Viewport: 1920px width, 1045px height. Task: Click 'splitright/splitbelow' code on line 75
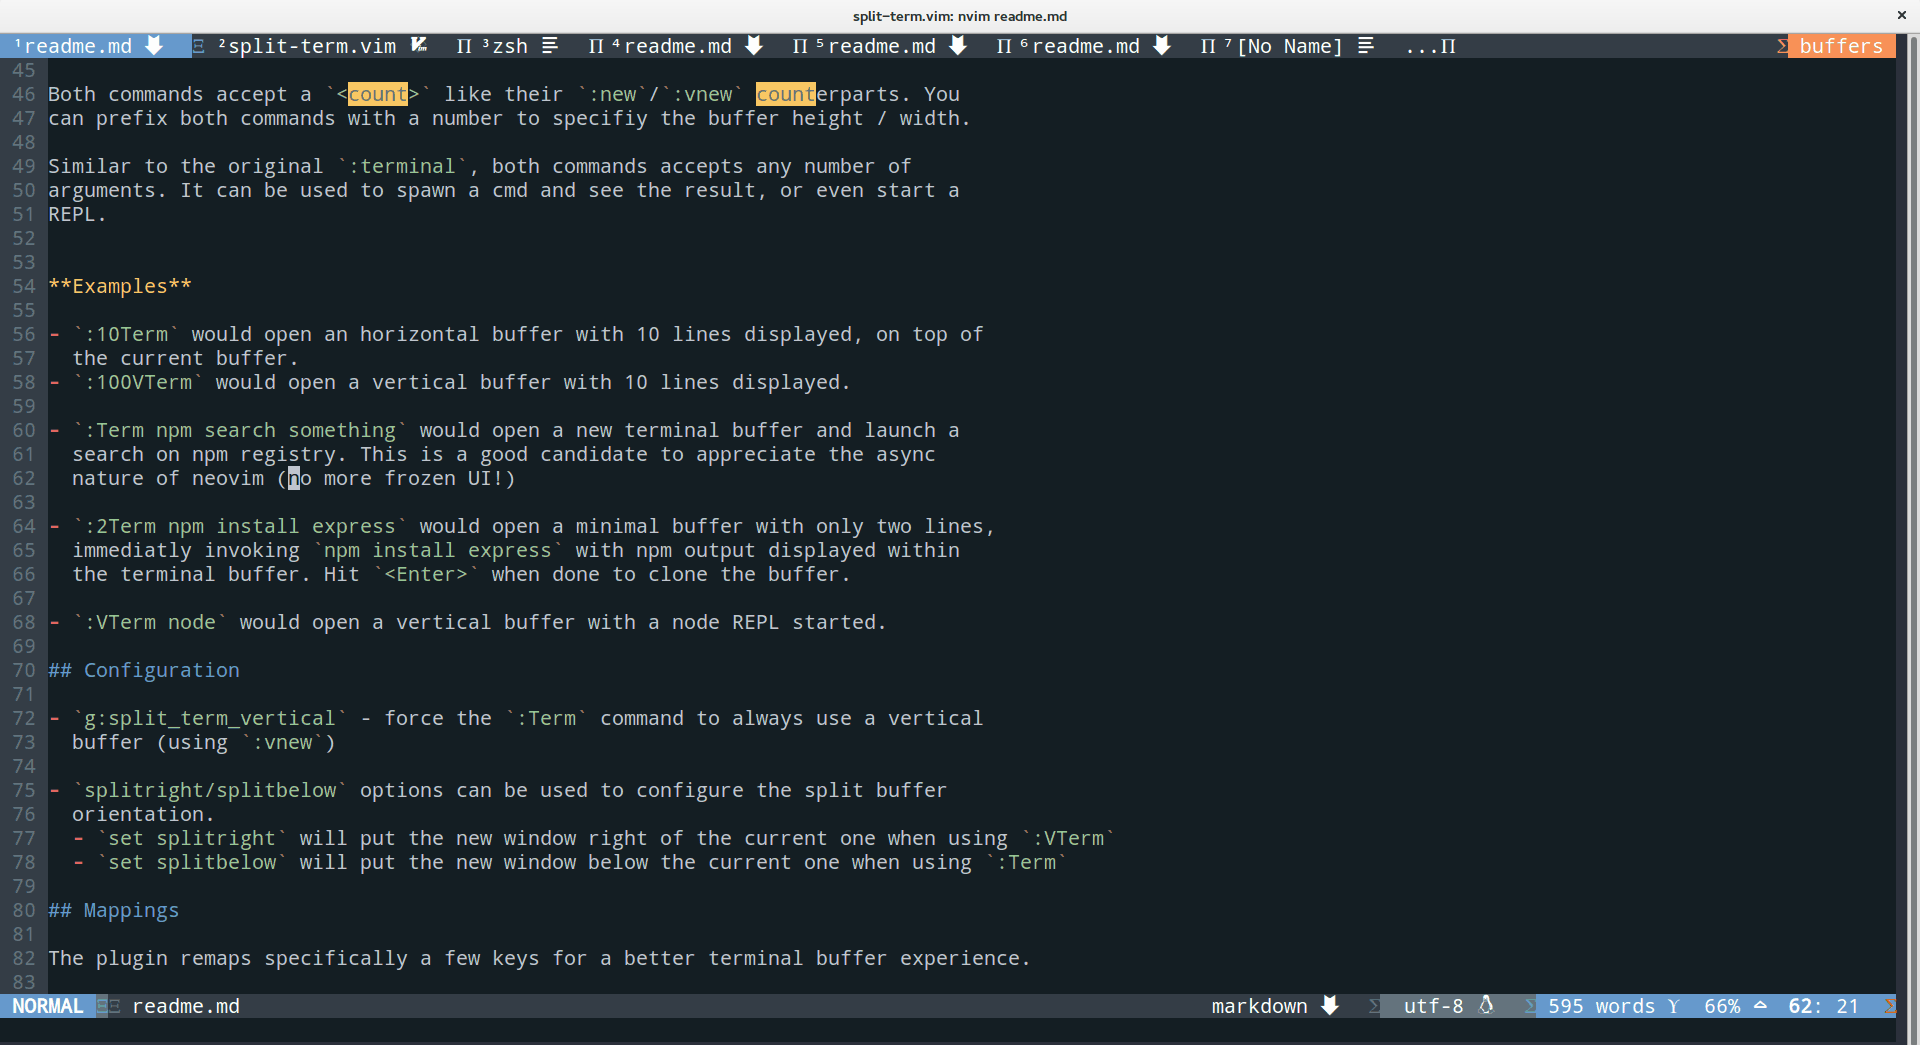point(210,790)
